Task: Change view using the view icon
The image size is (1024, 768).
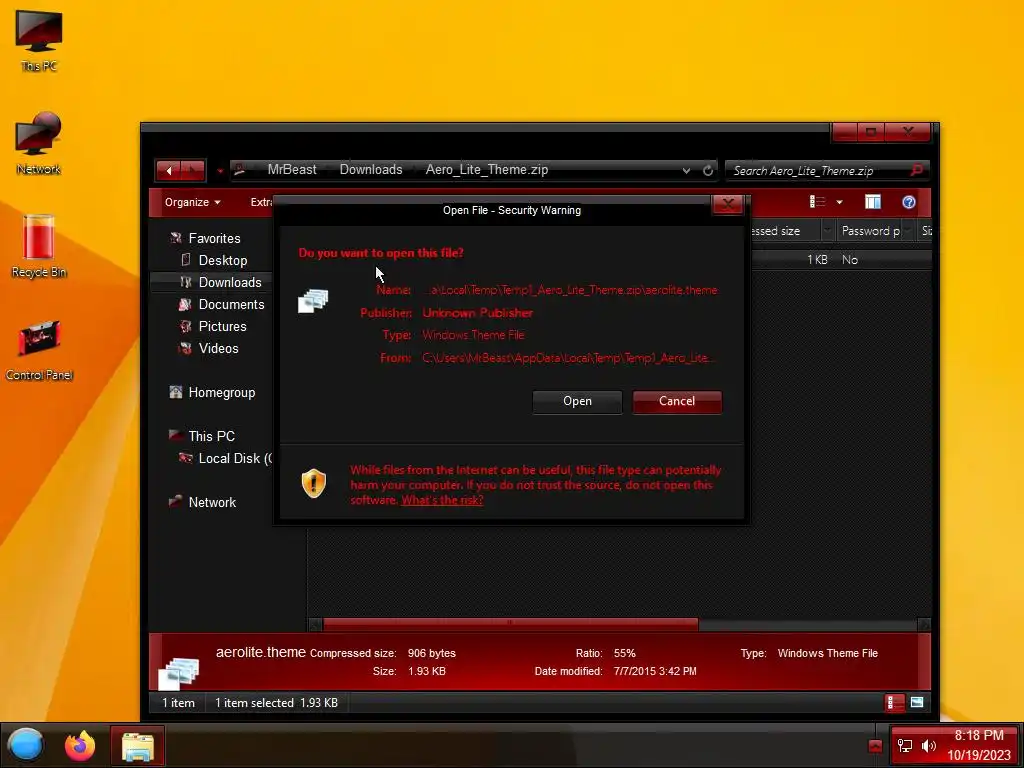Action: click(x=817, y=202)
